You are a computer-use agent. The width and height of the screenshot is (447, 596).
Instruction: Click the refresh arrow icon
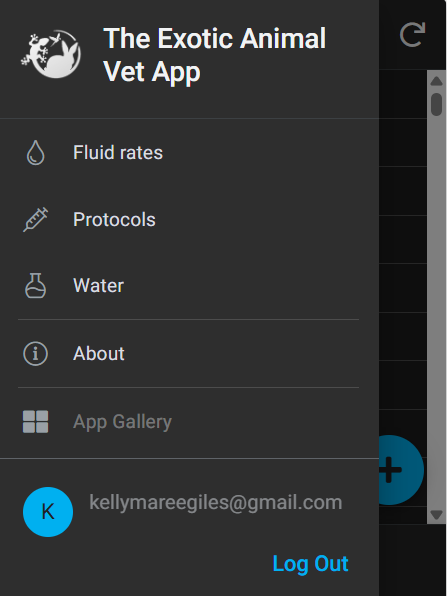tap(412, 35)
